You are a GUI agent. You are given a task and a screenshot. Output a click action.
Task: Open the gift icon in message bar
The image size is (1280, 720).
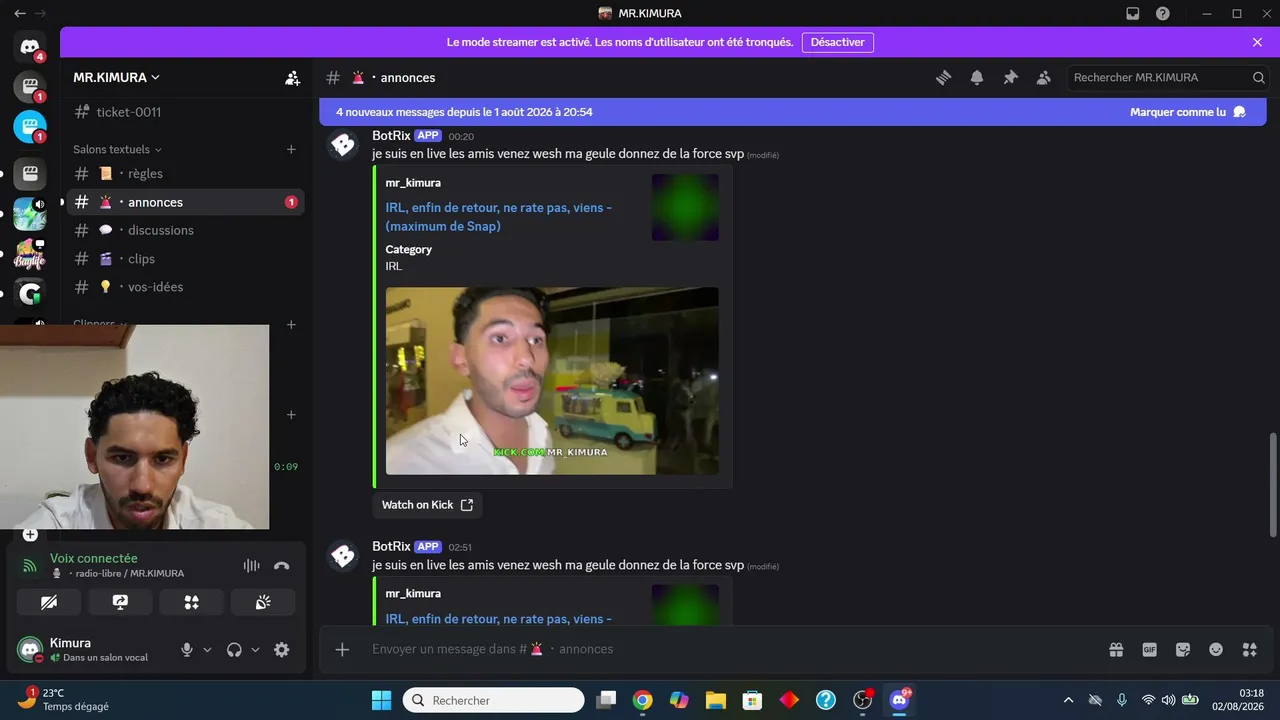pyautogui.click(x=1116, y=649)
